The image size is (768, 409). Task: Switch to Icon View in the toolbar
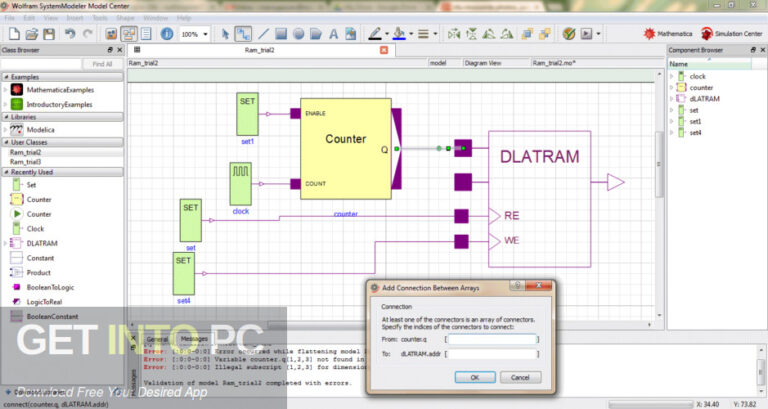(x=111, y=34)
